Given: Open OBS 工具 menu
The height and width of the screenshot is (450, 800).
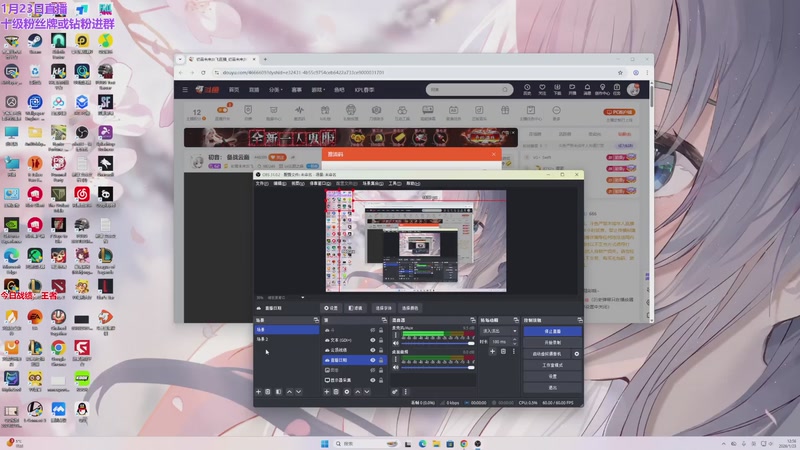Looking at the screenshot, I should 395,184.
